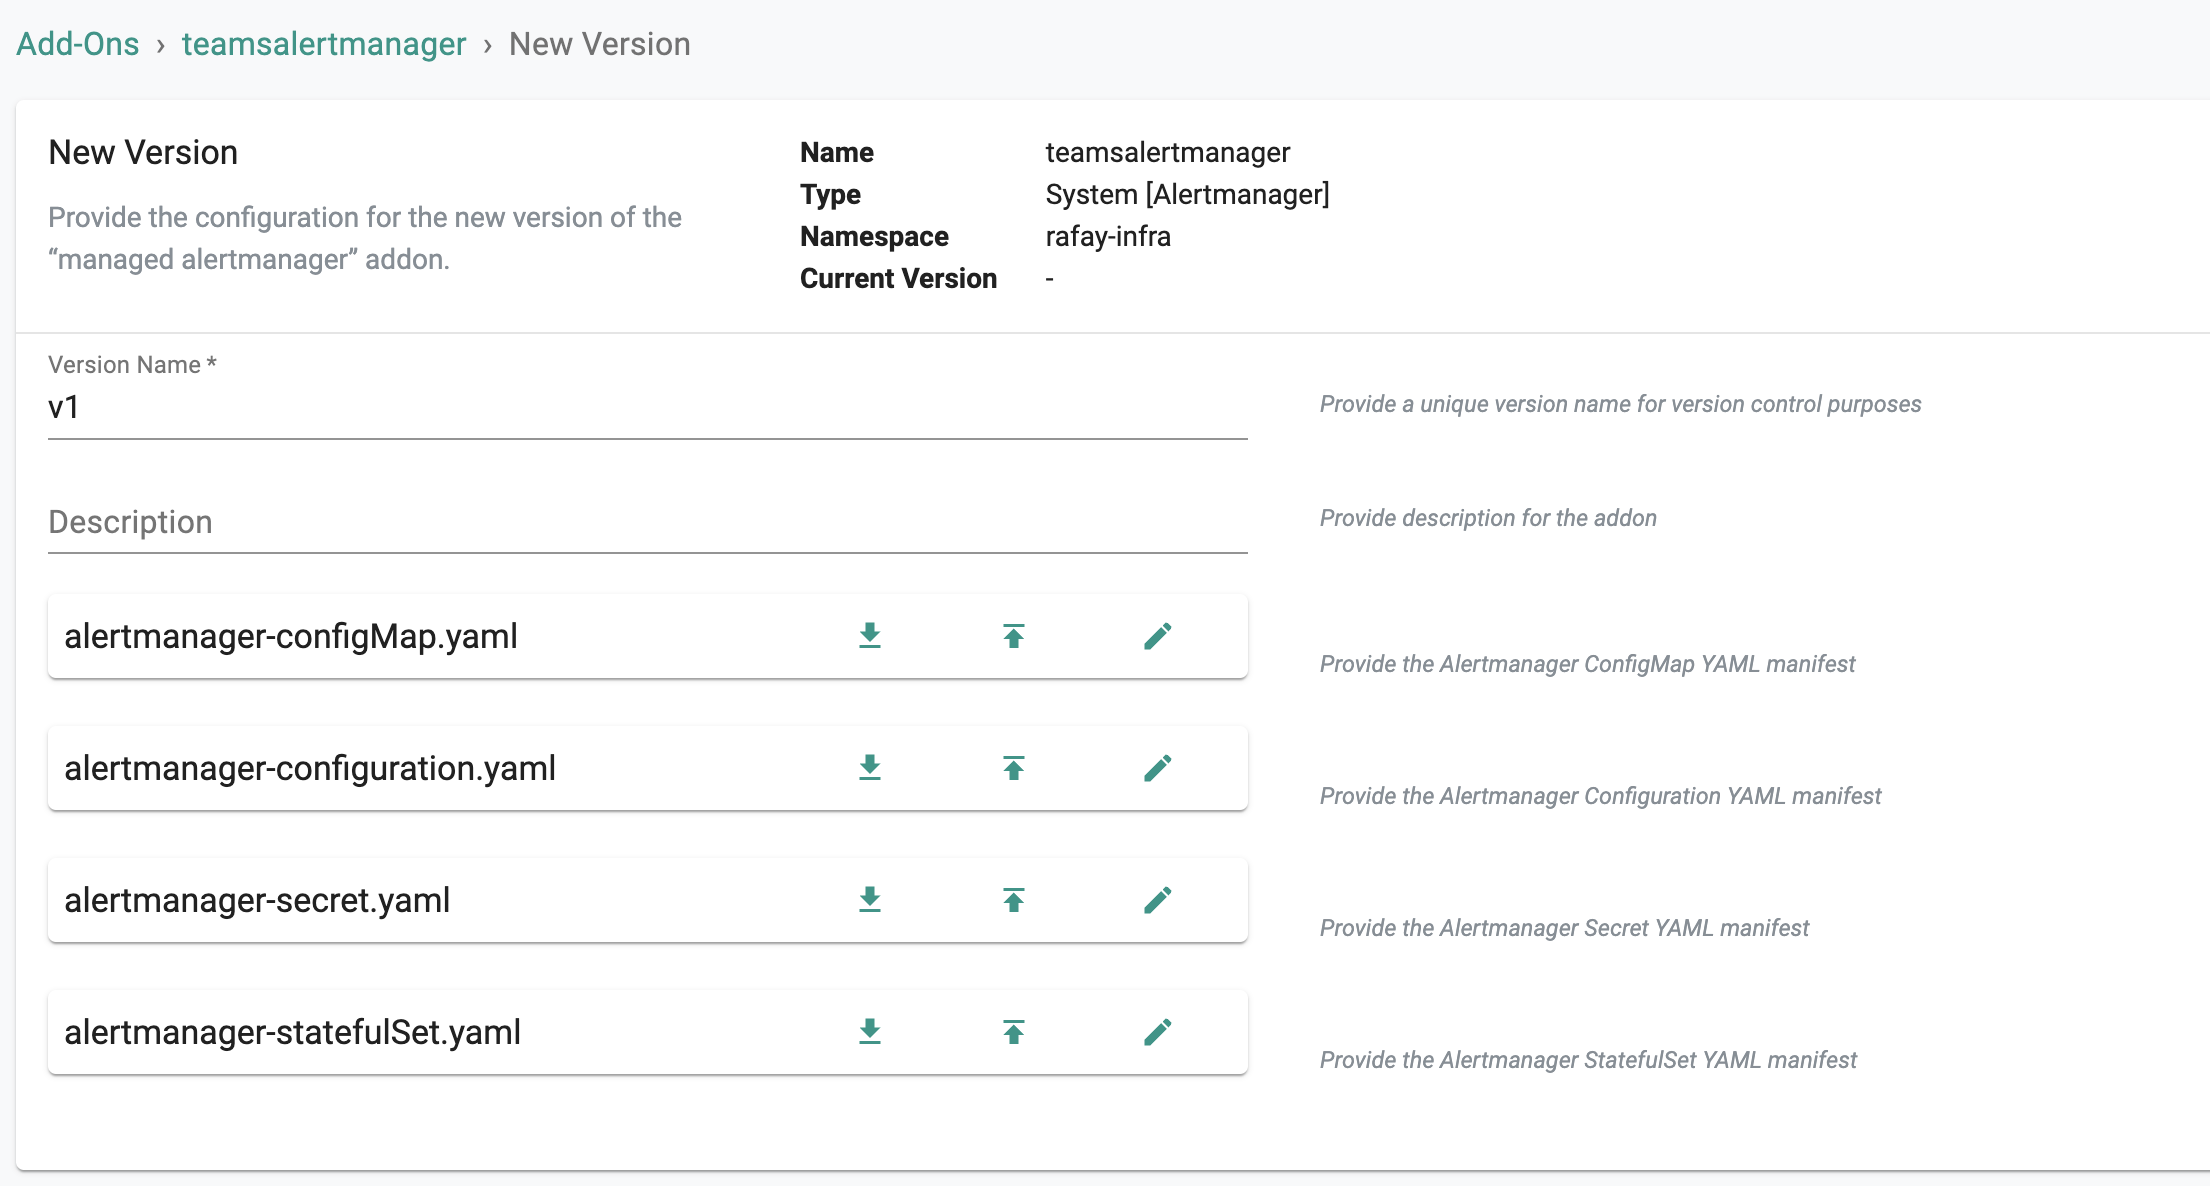Click the System [Alertmanager] type value
Viewport: 2210px width, 1186px height.
tap(1188, 194)
